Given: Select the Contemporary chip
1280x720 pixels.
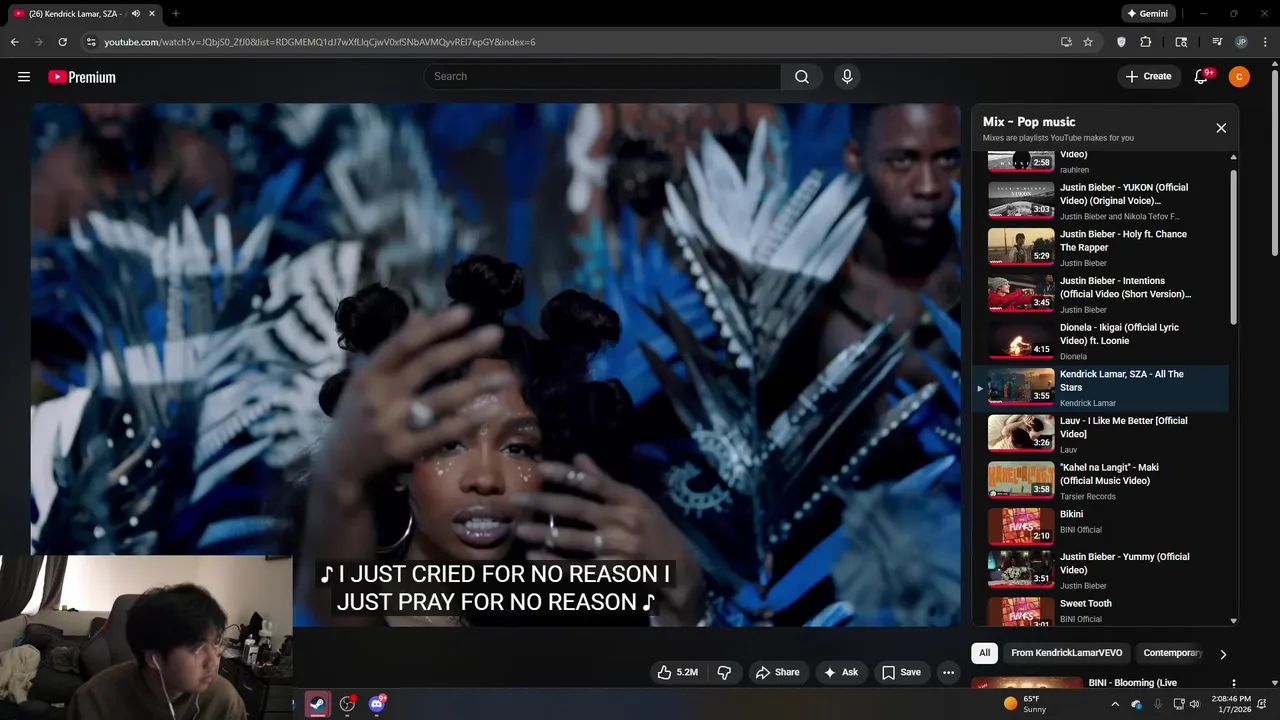Looking at the screenshot, I should point(1172,653).
